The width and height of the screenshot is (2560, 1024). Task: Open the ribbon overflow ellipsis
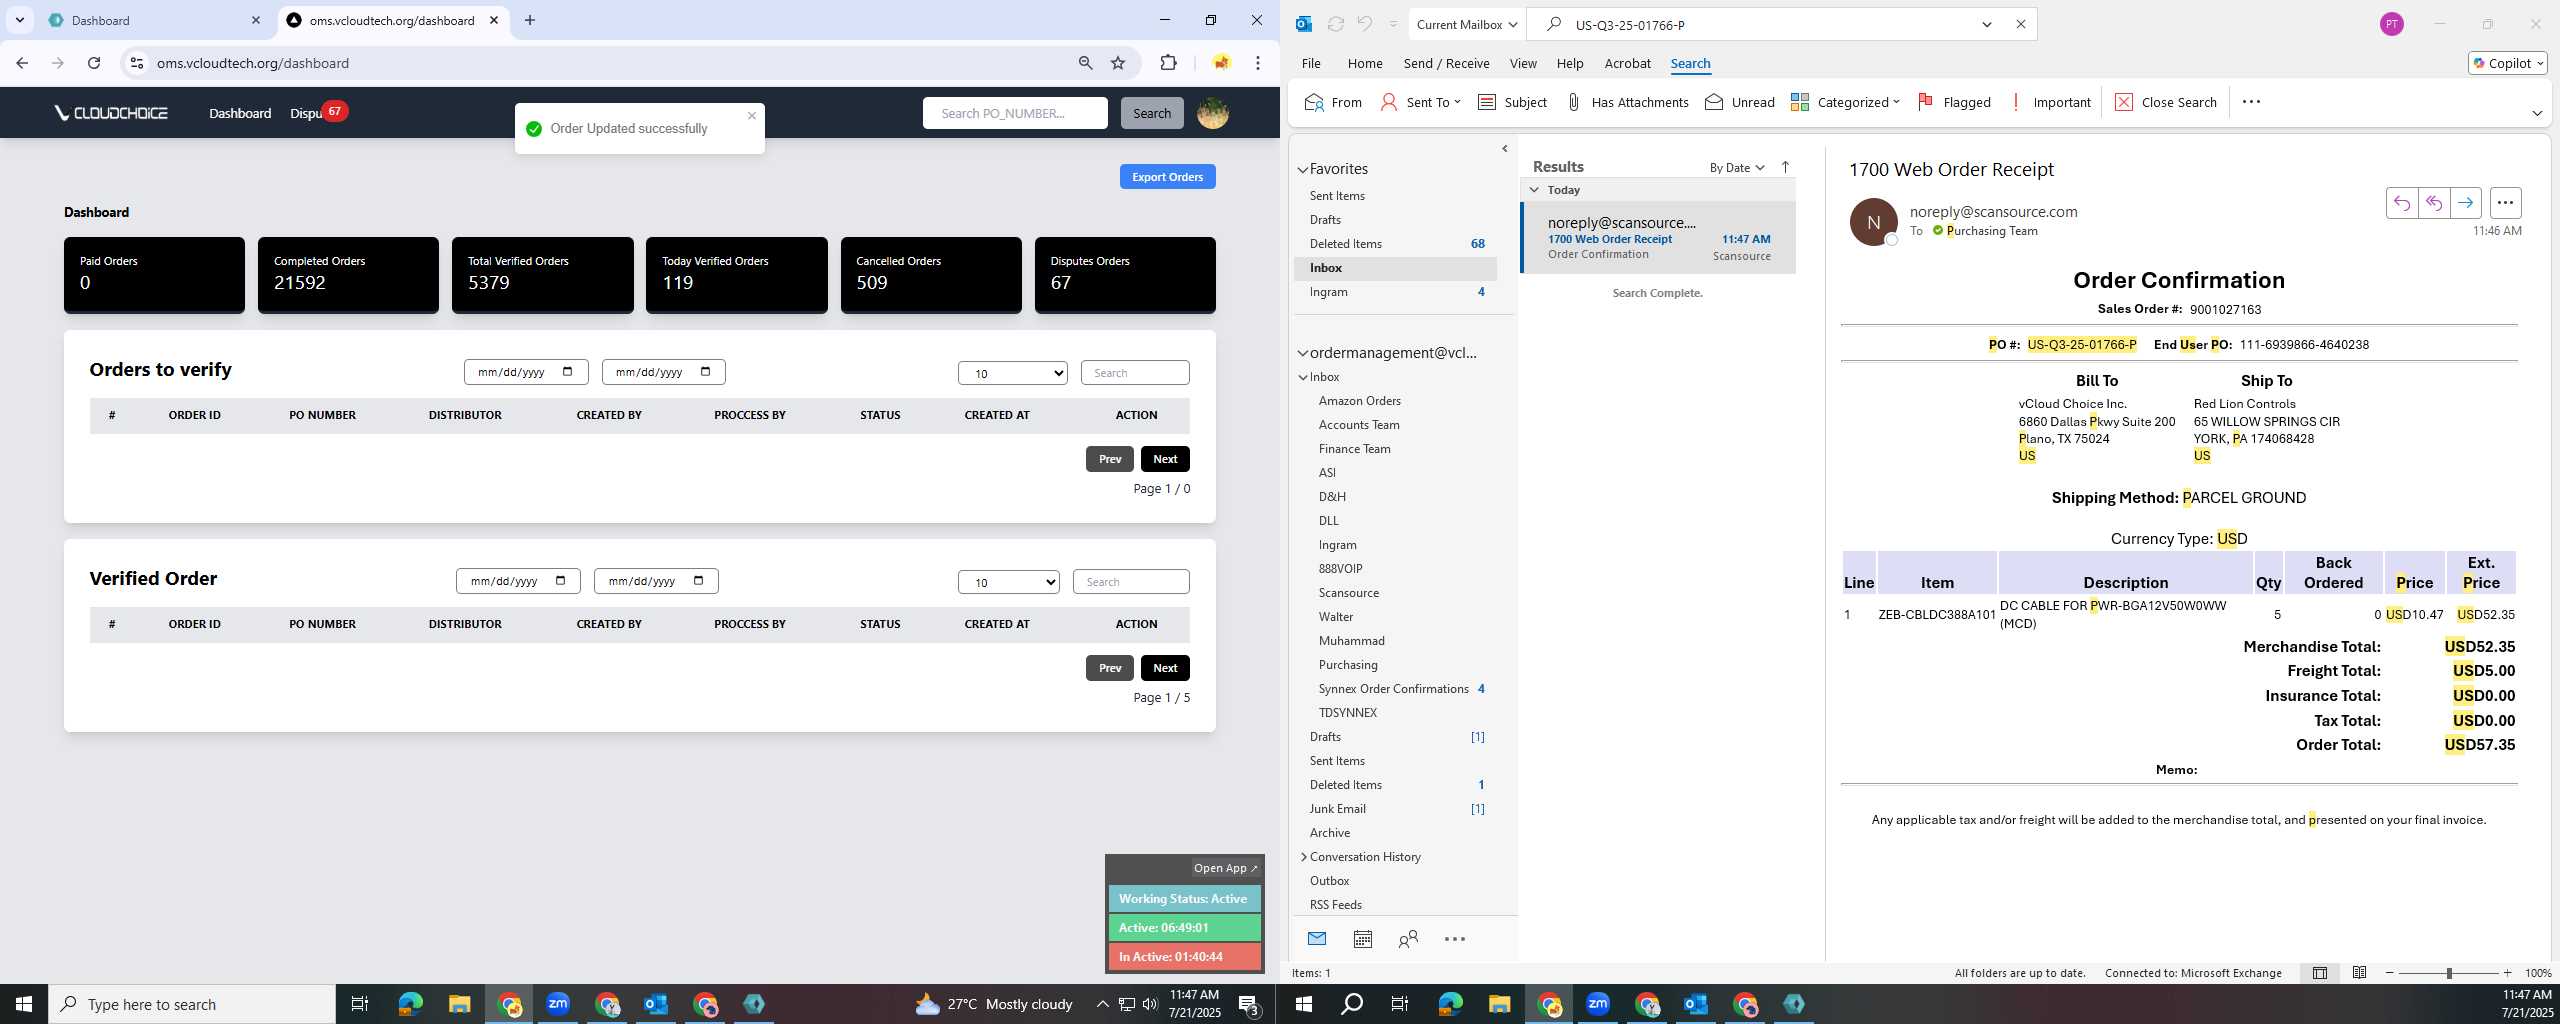pyautogui.click(x=2251, y=102)
